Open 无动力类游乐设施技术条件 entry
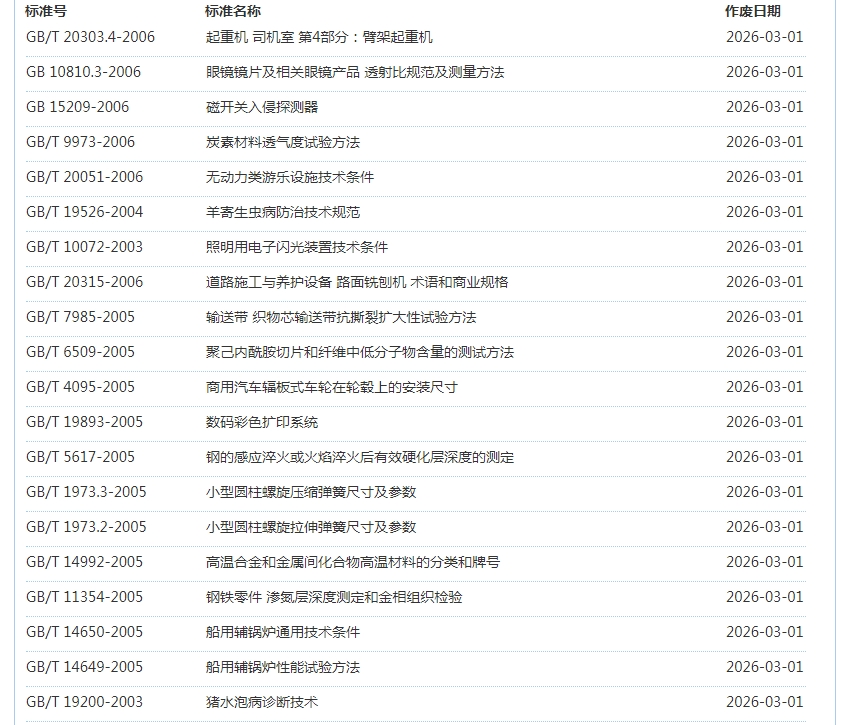This screenshot has width=848, height=725. coord(290,177)
